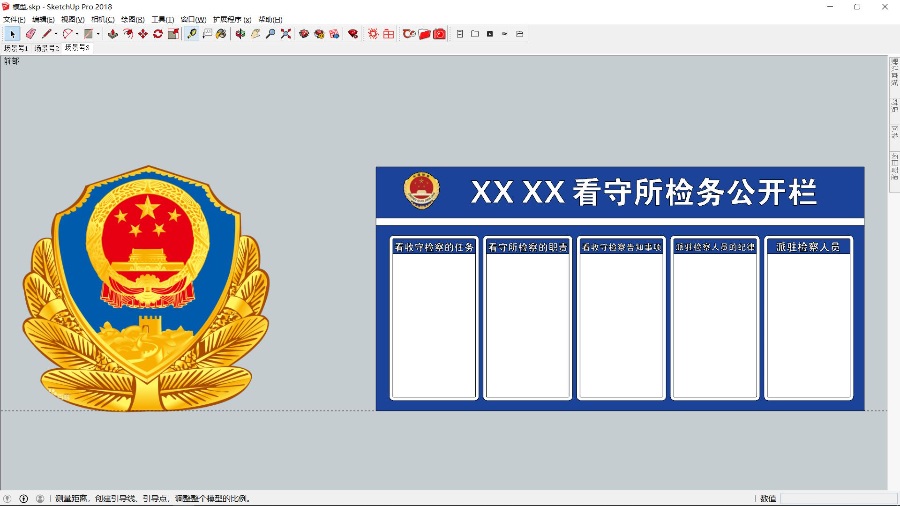
Task: Switch to the third scene tab
Action: pos(77,48)
